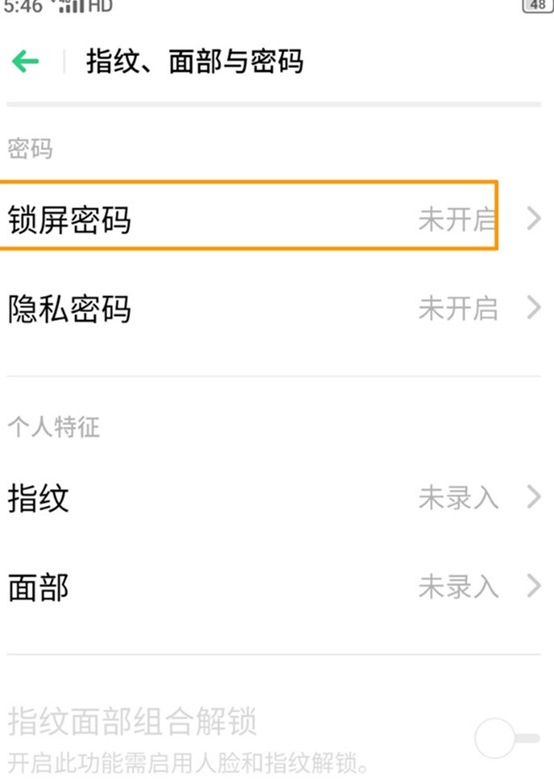
Task: Tap the signal strength icon
Action: 71,6
